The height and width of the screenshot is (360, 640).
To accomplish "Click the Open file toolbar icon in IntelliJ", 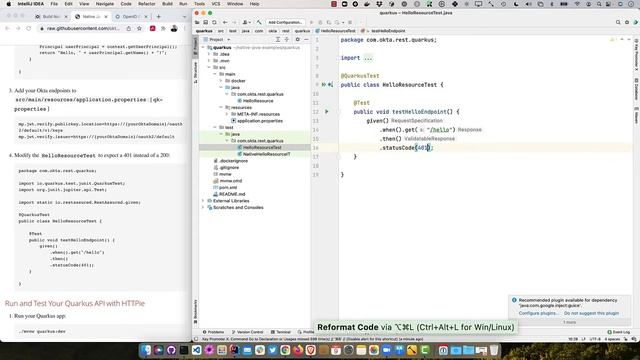I will click(197, 22).
